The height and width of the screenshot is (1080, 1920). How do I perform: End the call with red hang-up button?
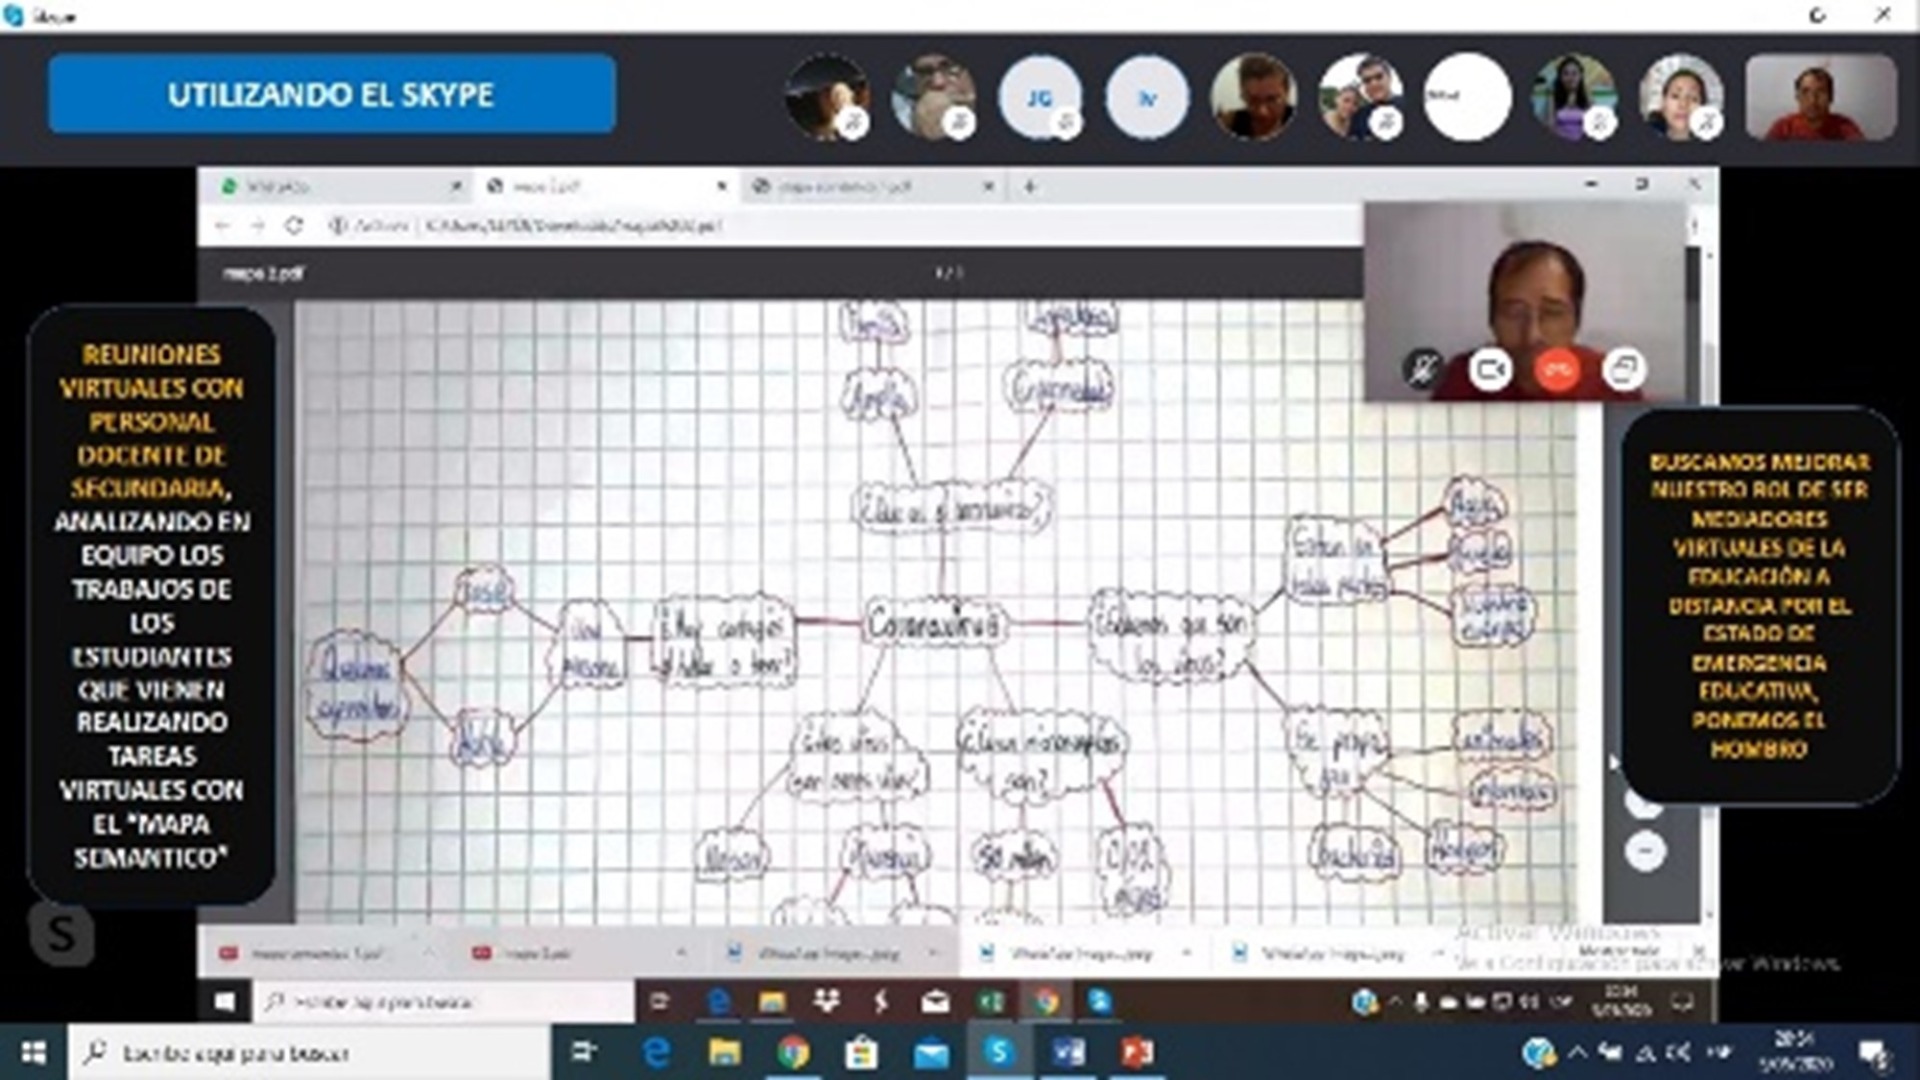[1557, 370]
